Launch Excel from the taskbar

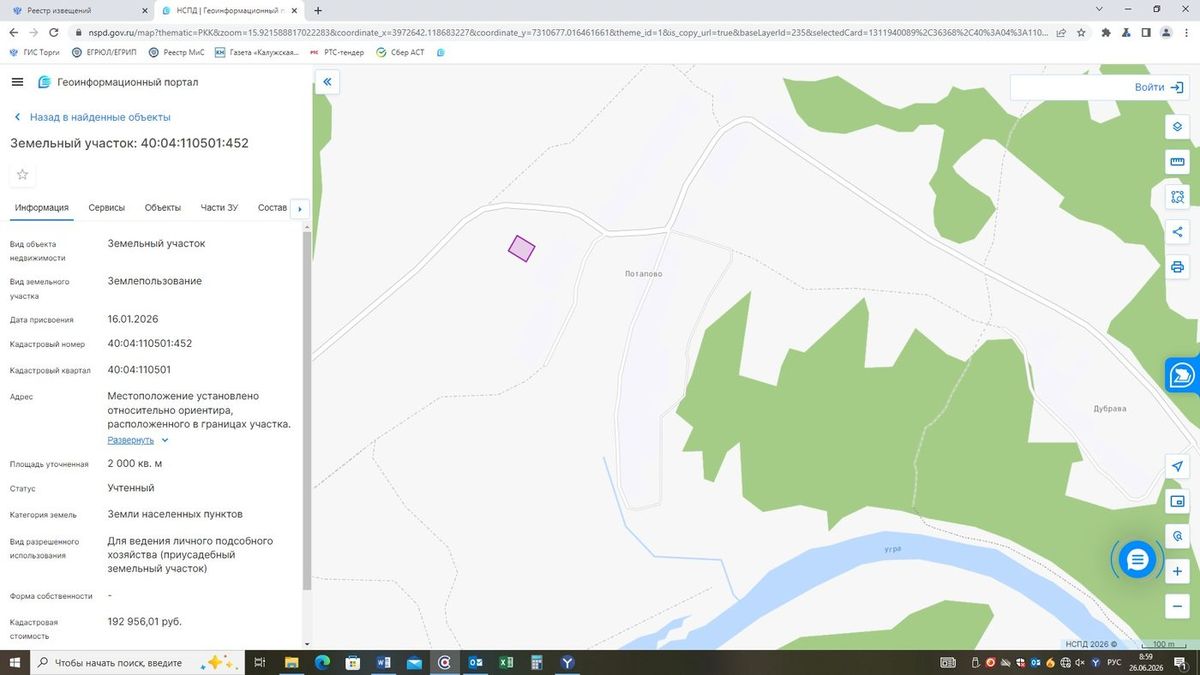(x=506, y=662)
